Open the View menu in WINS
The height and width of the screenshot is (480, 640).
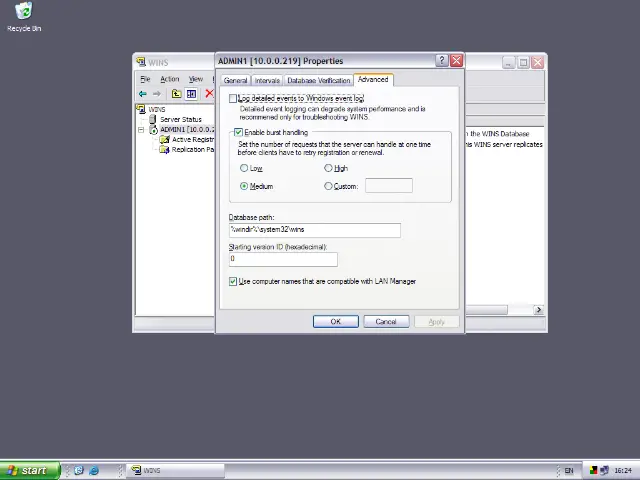[x=196, y=79]
